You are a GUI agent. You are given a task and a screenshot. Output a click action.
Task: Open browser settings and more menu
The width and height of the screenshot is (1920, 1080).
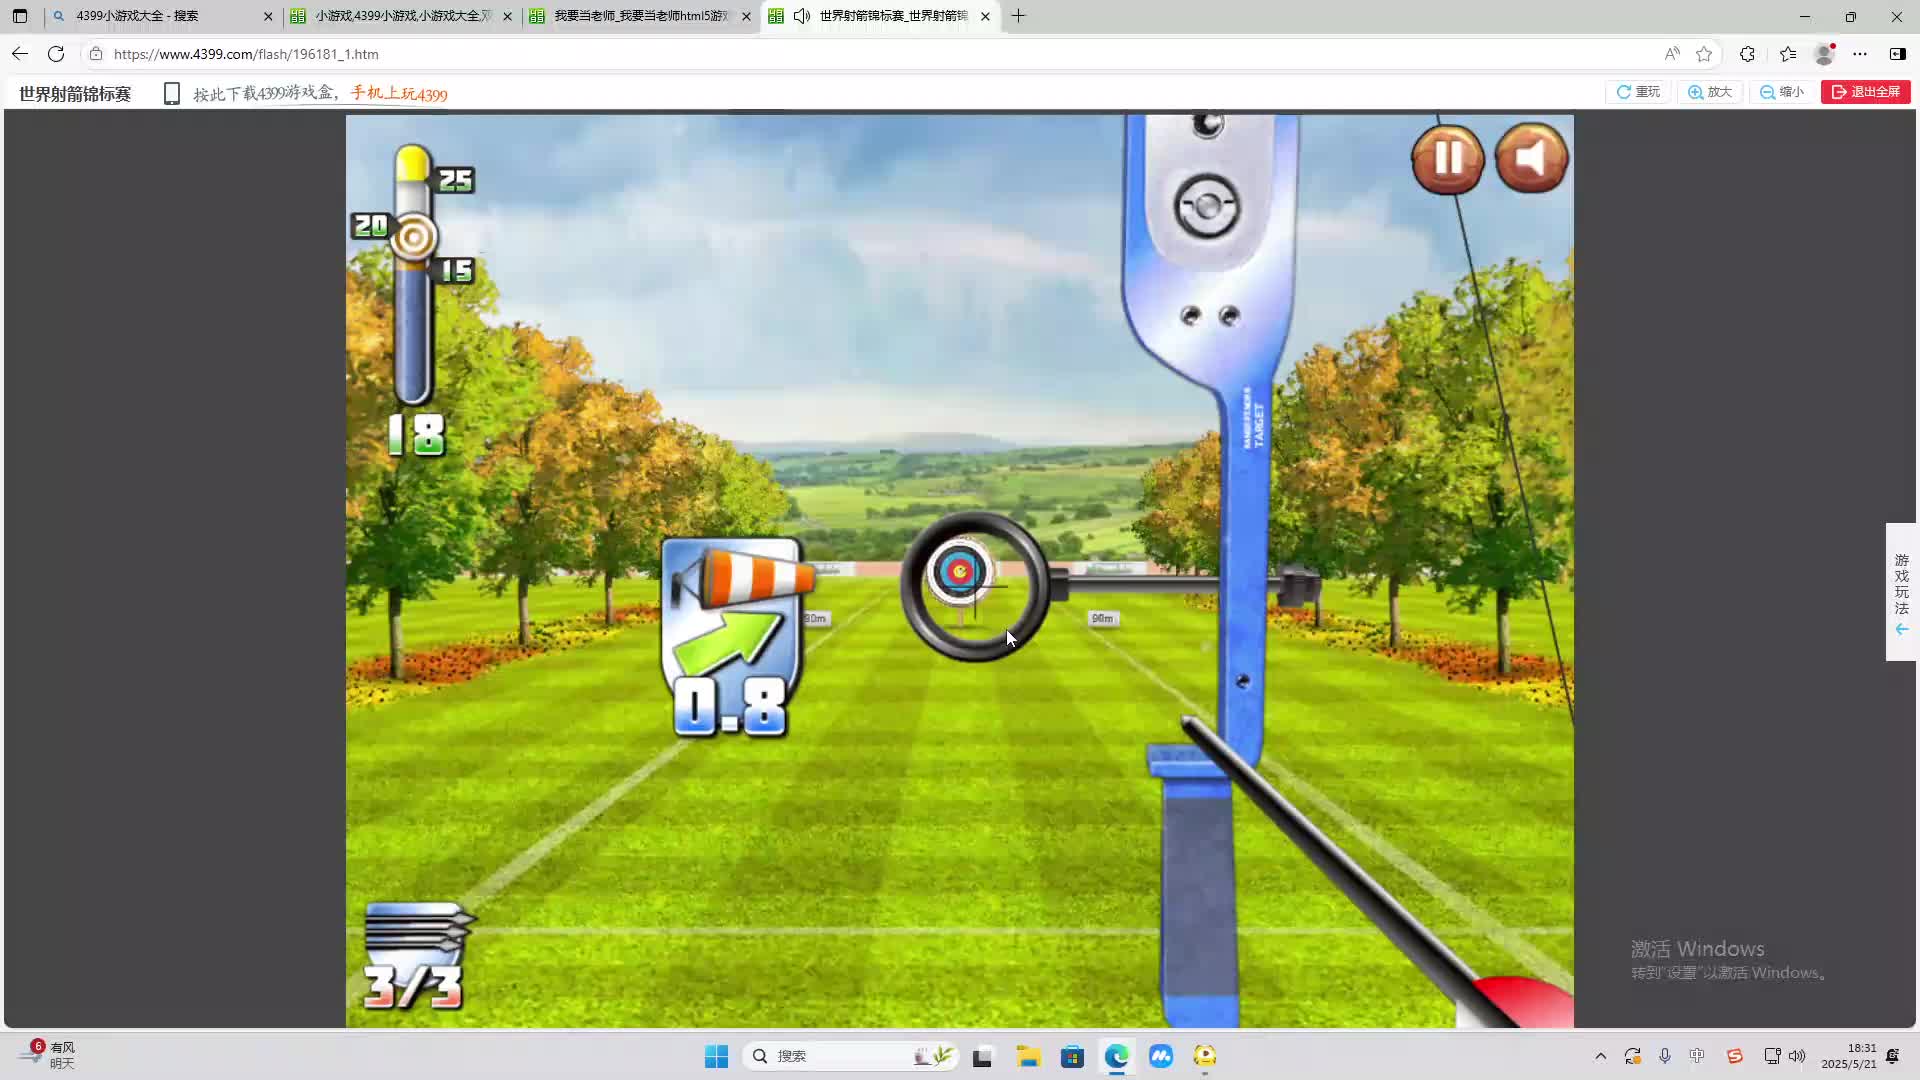pos(1860,54)
